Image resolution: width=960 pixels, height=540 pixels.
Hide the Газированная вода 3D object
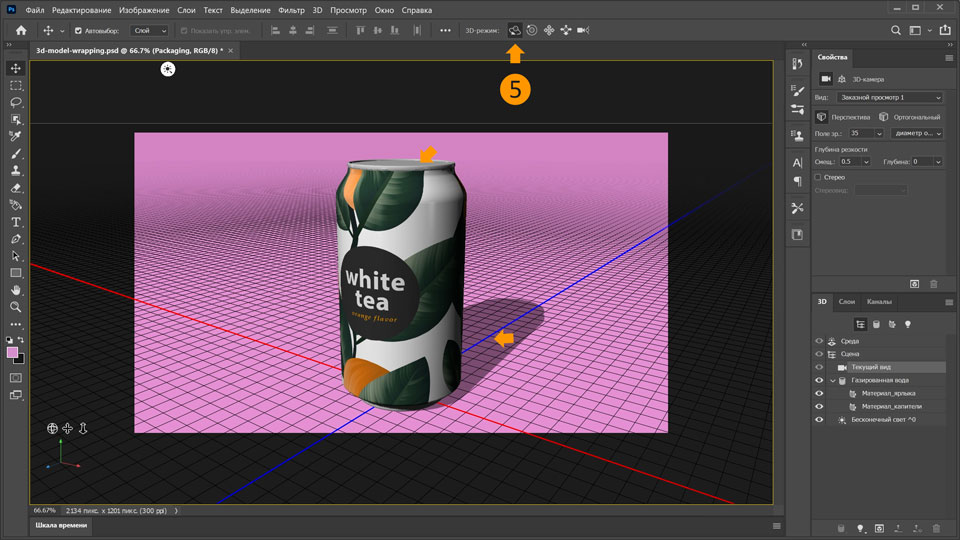tap(819, 381)
